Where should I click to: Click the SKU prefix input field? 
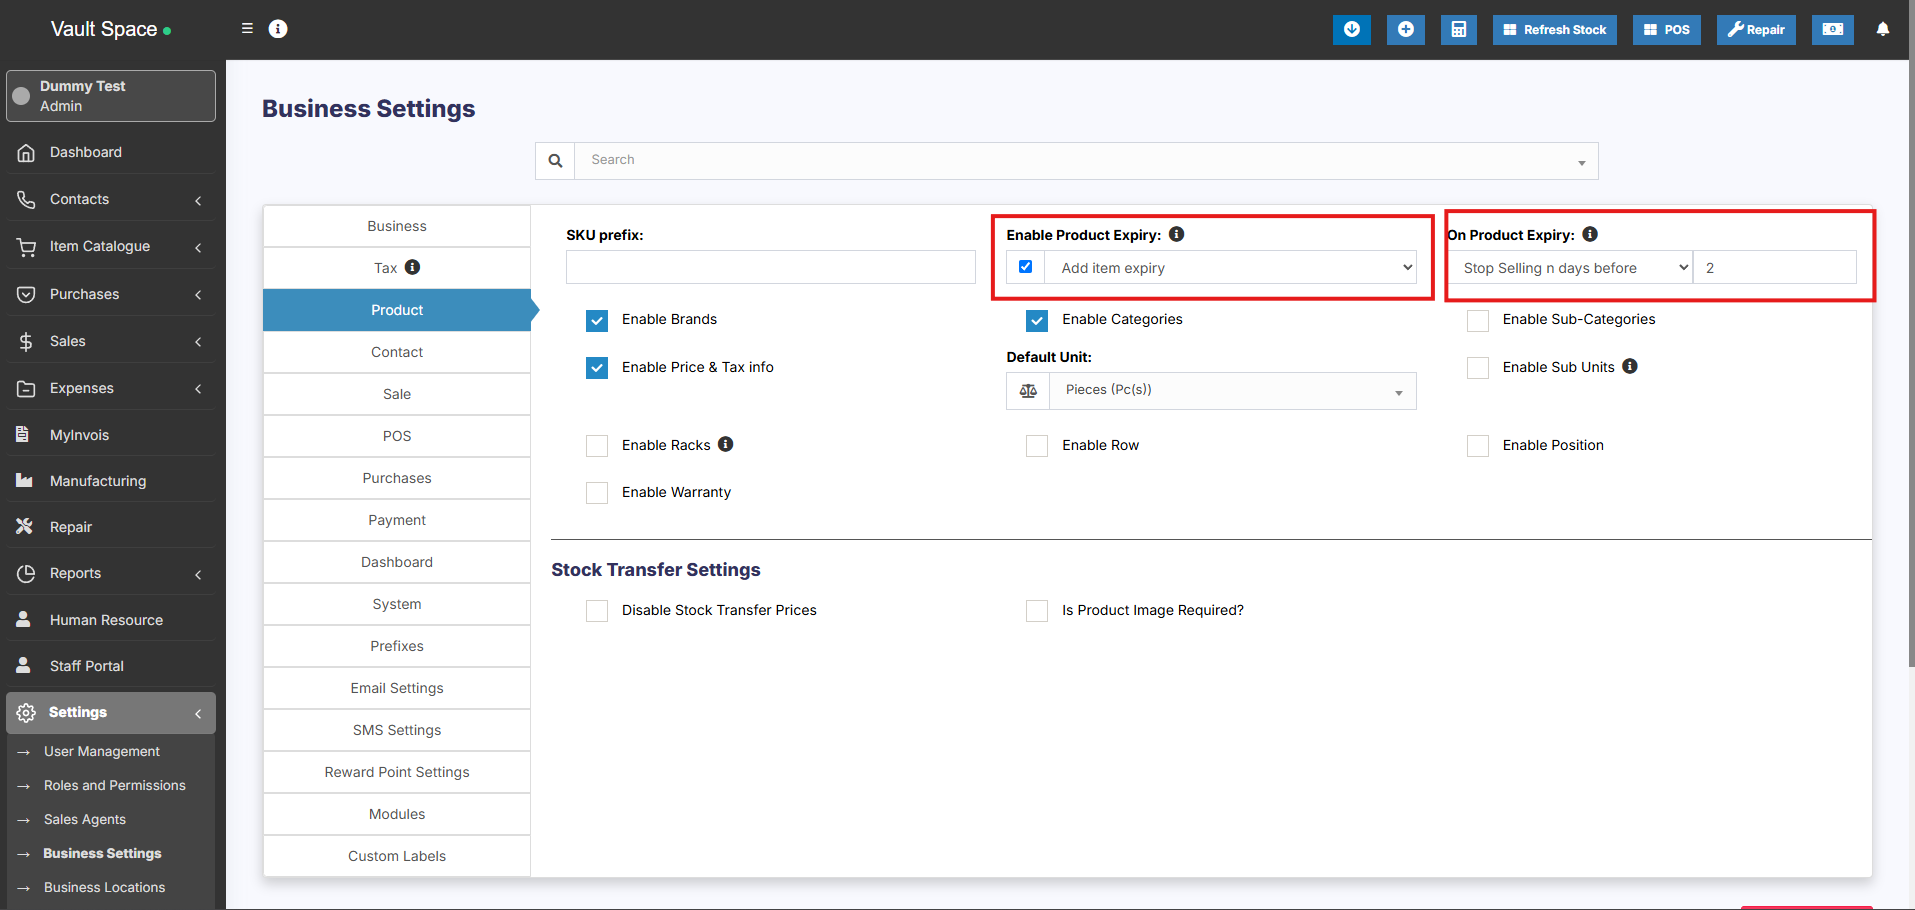coord(770,268)
